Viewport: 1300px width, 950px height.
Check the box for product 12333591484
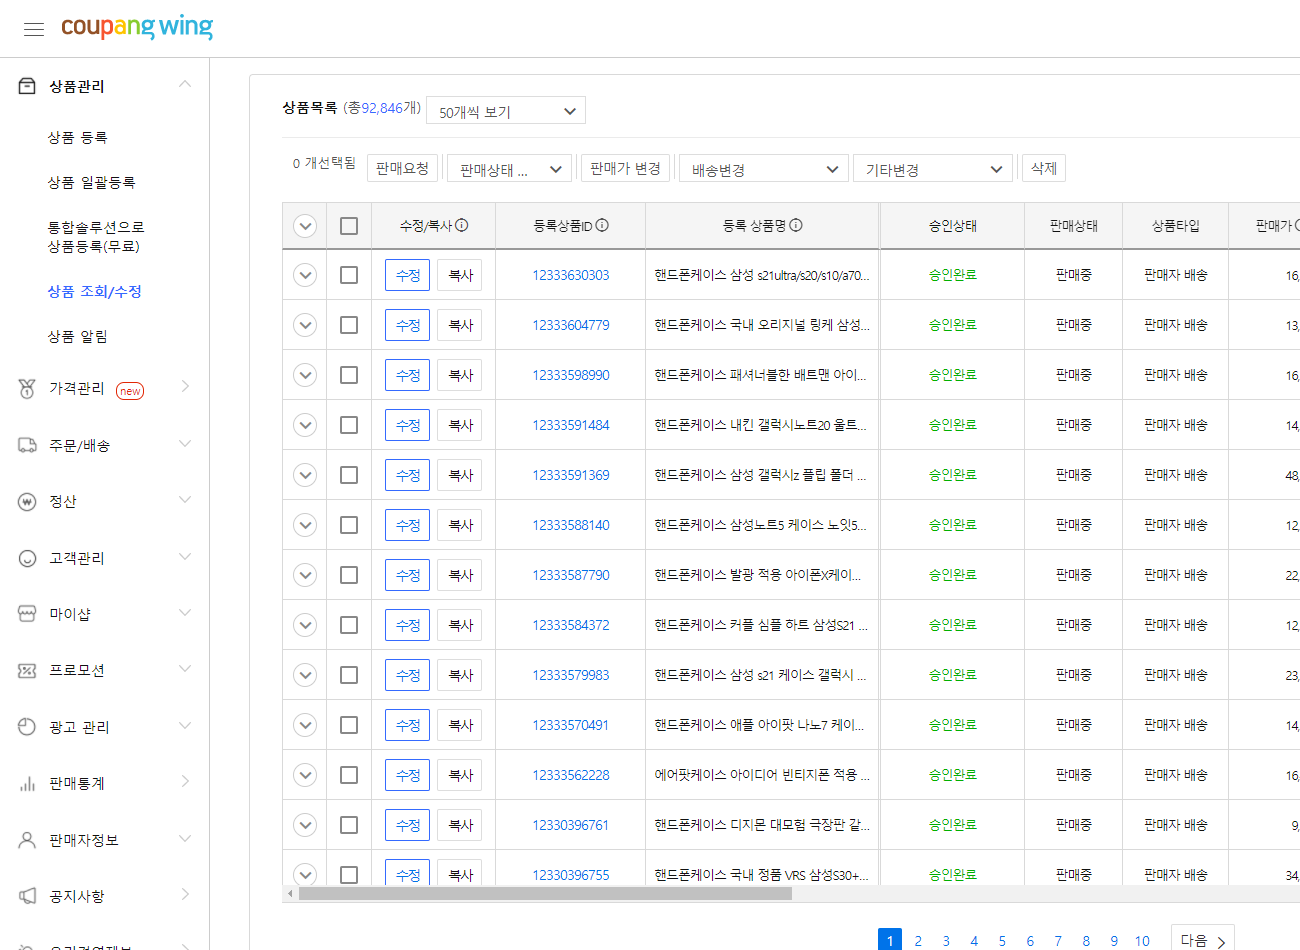349,425
